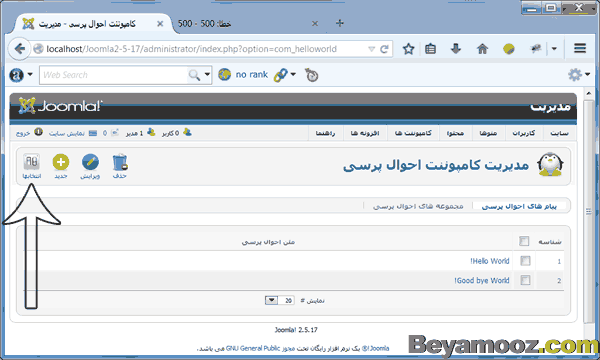Open a new browser tab with plus
Screen dimensions: 600x360
(339, 24)
